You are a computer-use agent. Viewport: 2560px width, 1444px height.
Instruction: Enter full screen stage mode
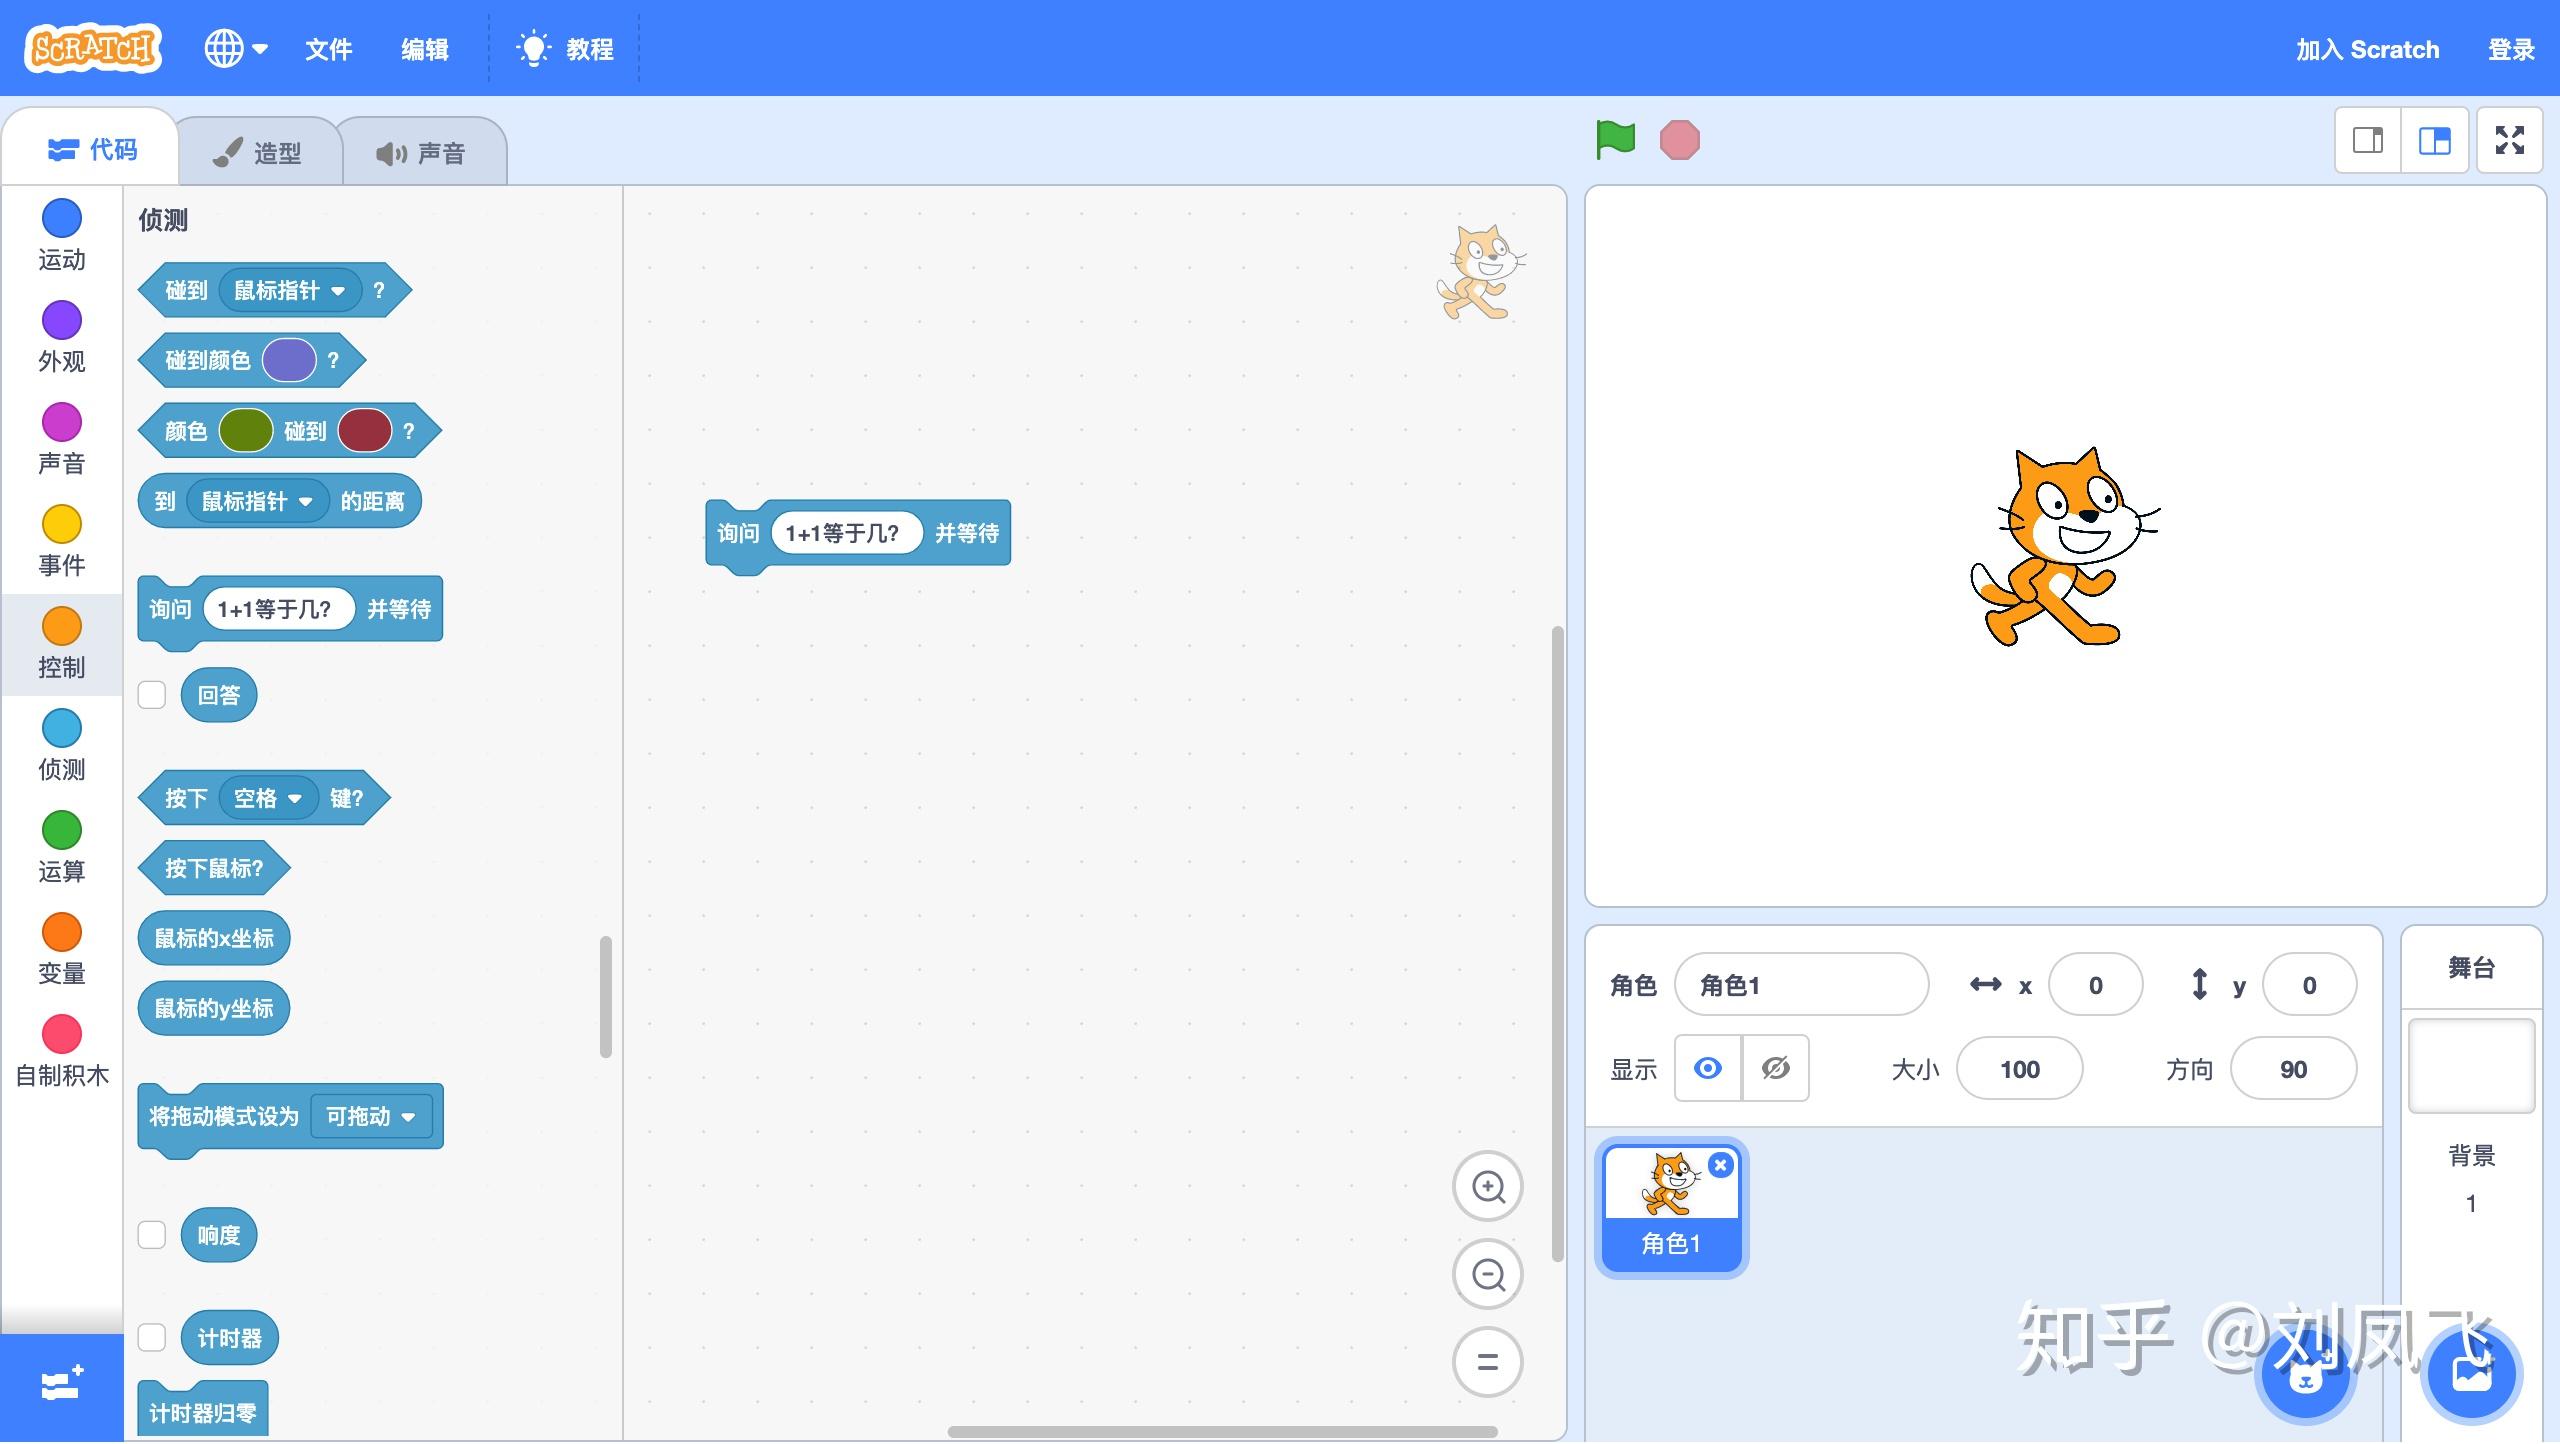point(2509,140)
